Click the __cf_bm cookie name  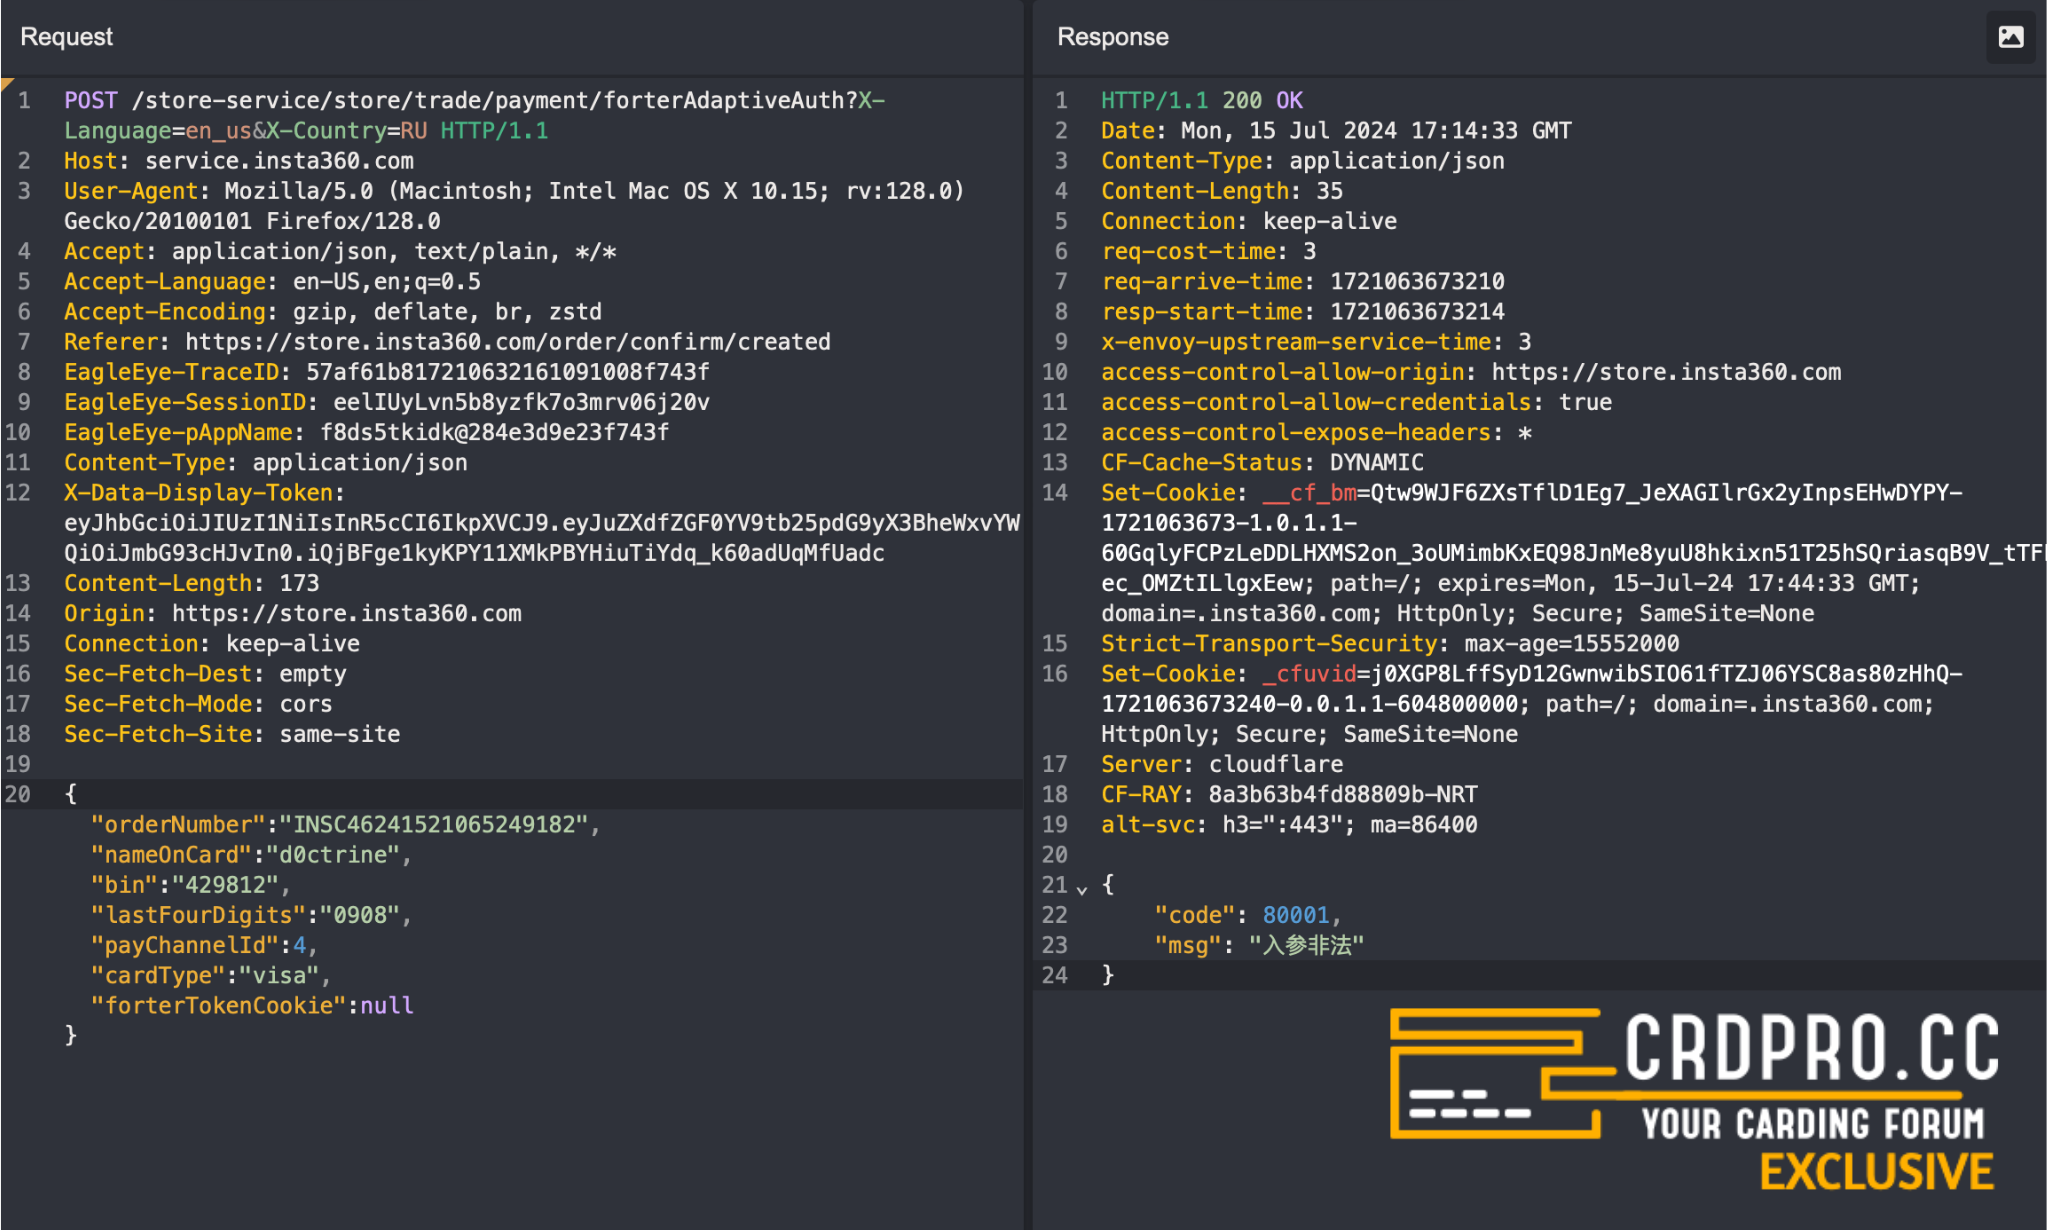point(1309,493)
